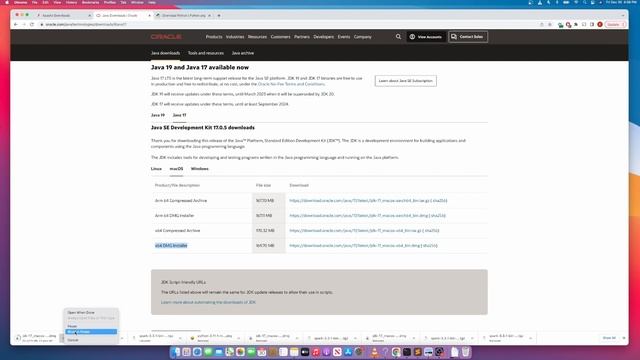
Task: Switch to the Windows downloads tab
Action: click(200, 169)
